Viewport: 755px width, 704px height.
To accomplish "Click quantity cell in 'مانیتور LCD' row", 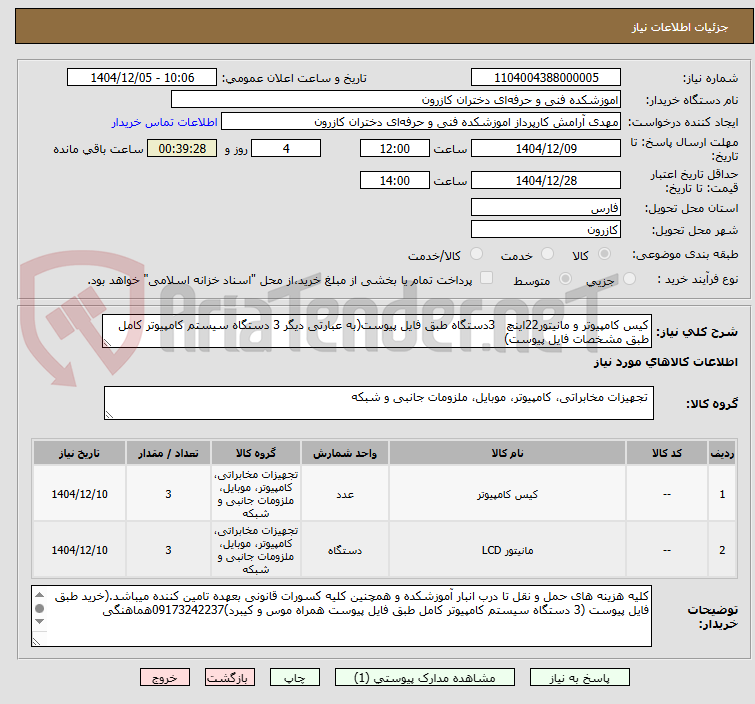I will [168, 550].
